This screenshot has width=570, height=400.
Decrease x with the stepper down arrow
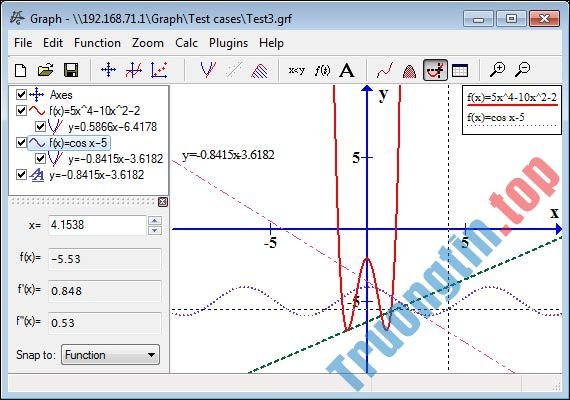[155, 230]
